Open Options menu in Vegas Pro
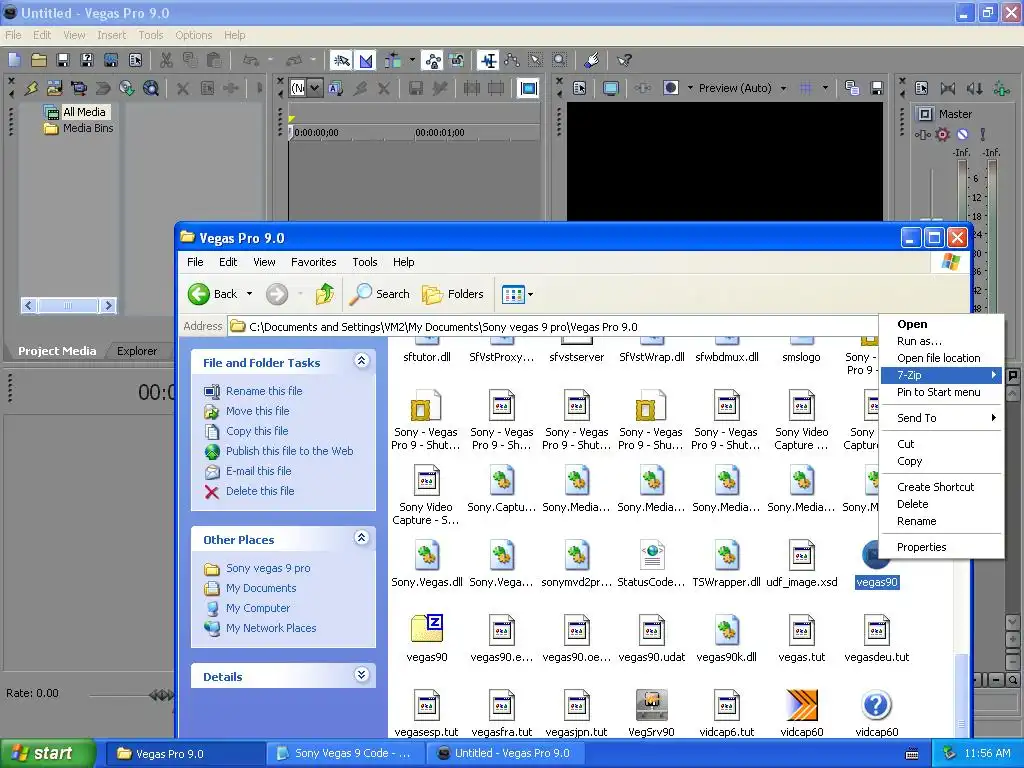This screenshot has width=1024, height=768. 193,35
